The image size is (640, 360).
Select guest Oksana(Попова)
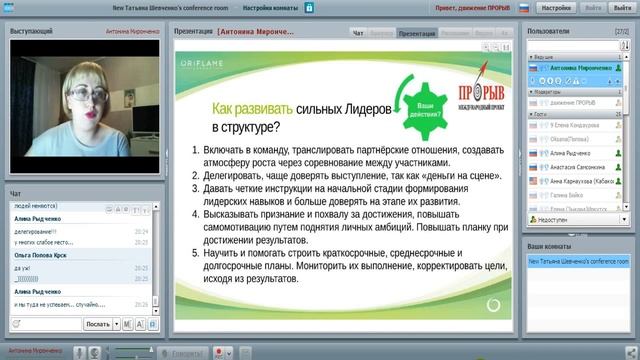coord(575,139)
